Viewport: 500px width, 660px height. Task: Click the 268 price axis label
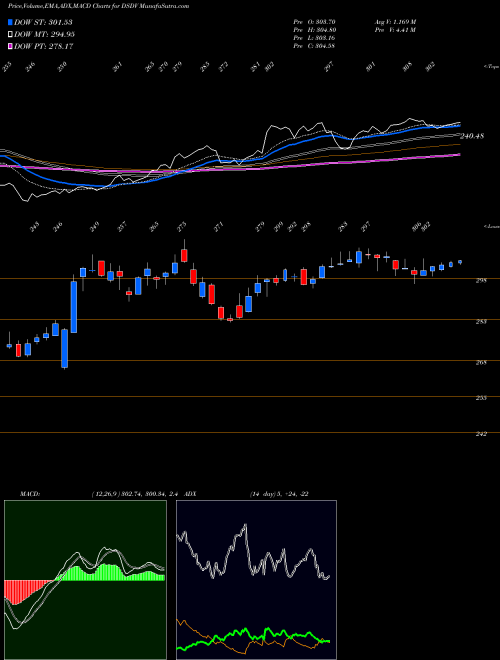tap(481, 362)
